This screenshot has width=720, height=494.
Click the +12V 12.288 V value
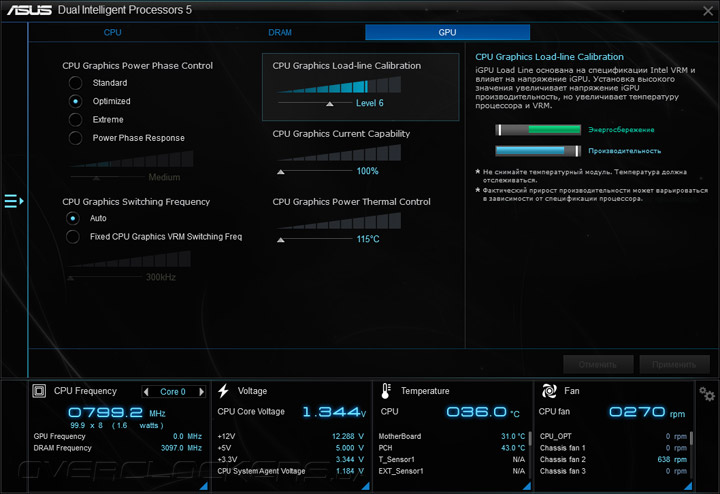pyautogui.click(x=348, y=436)
